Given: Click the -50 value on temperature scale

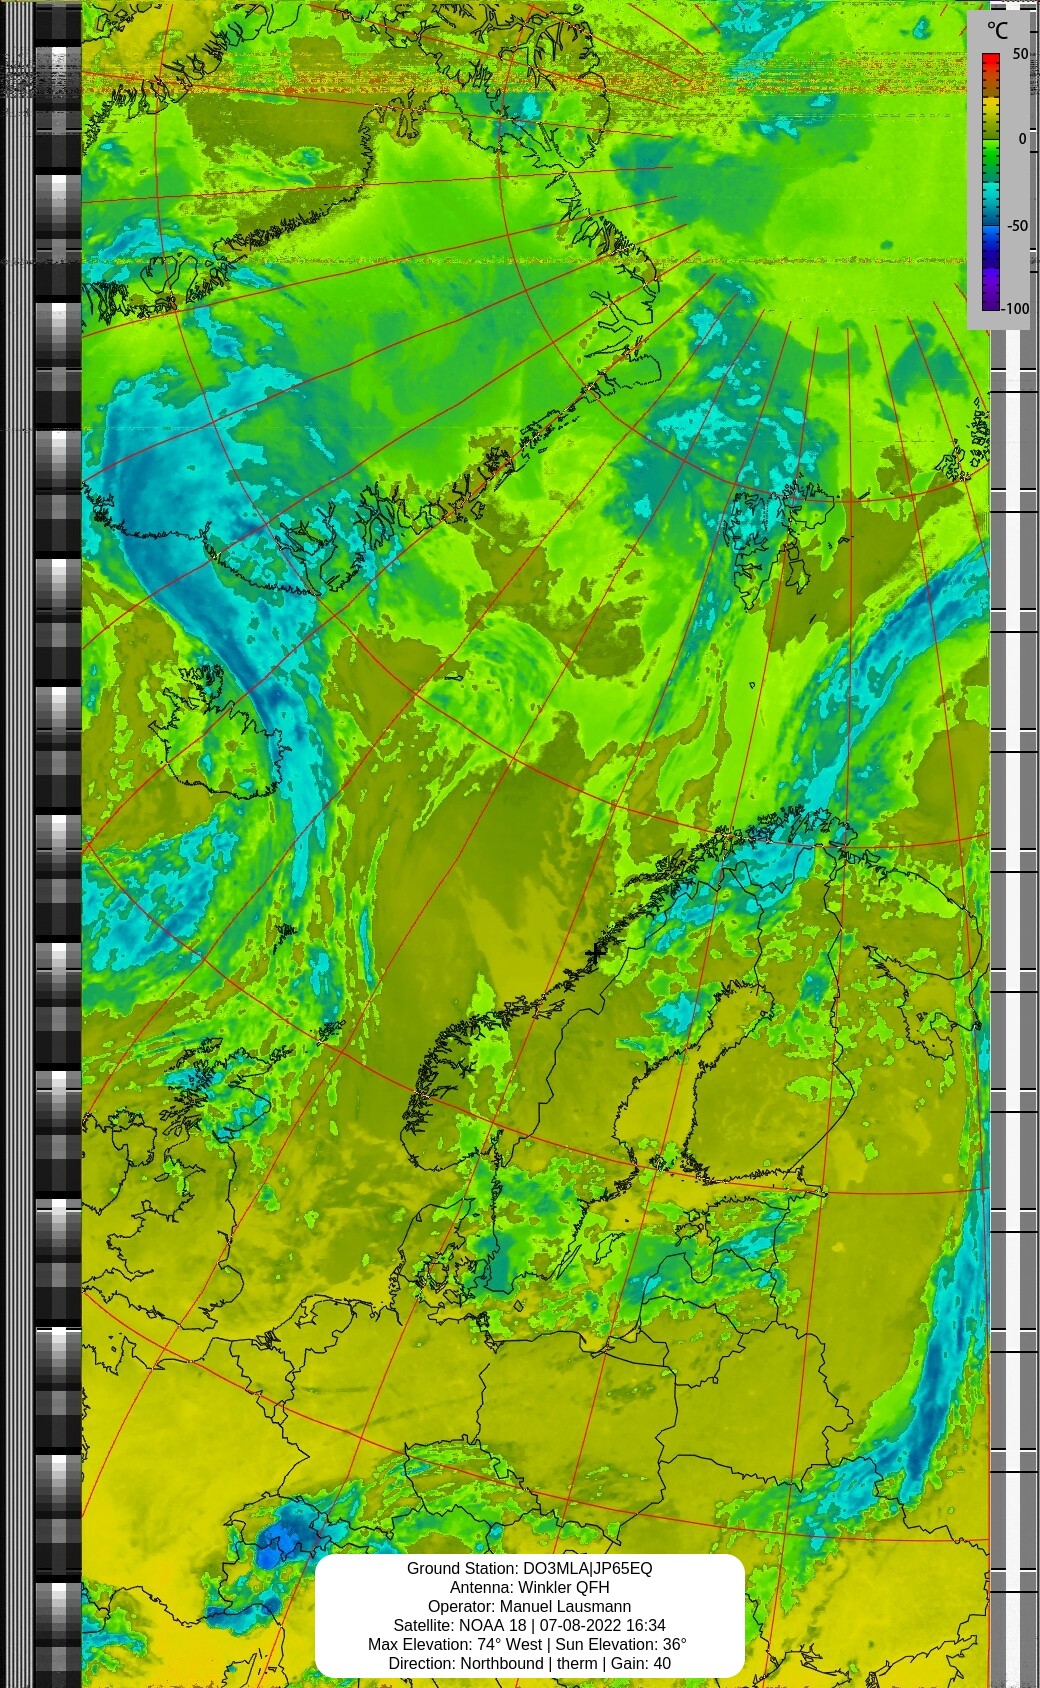Looking at the screenshot, I should 1017,226.
